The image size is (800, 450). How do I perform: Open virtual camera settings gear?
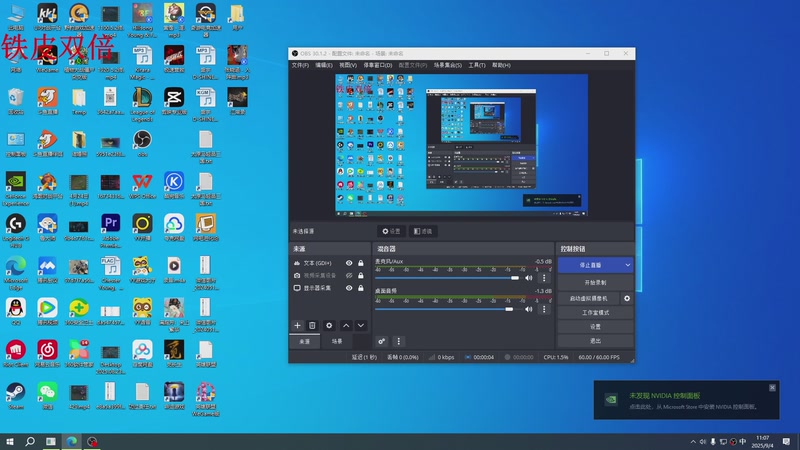click(627, 298)
